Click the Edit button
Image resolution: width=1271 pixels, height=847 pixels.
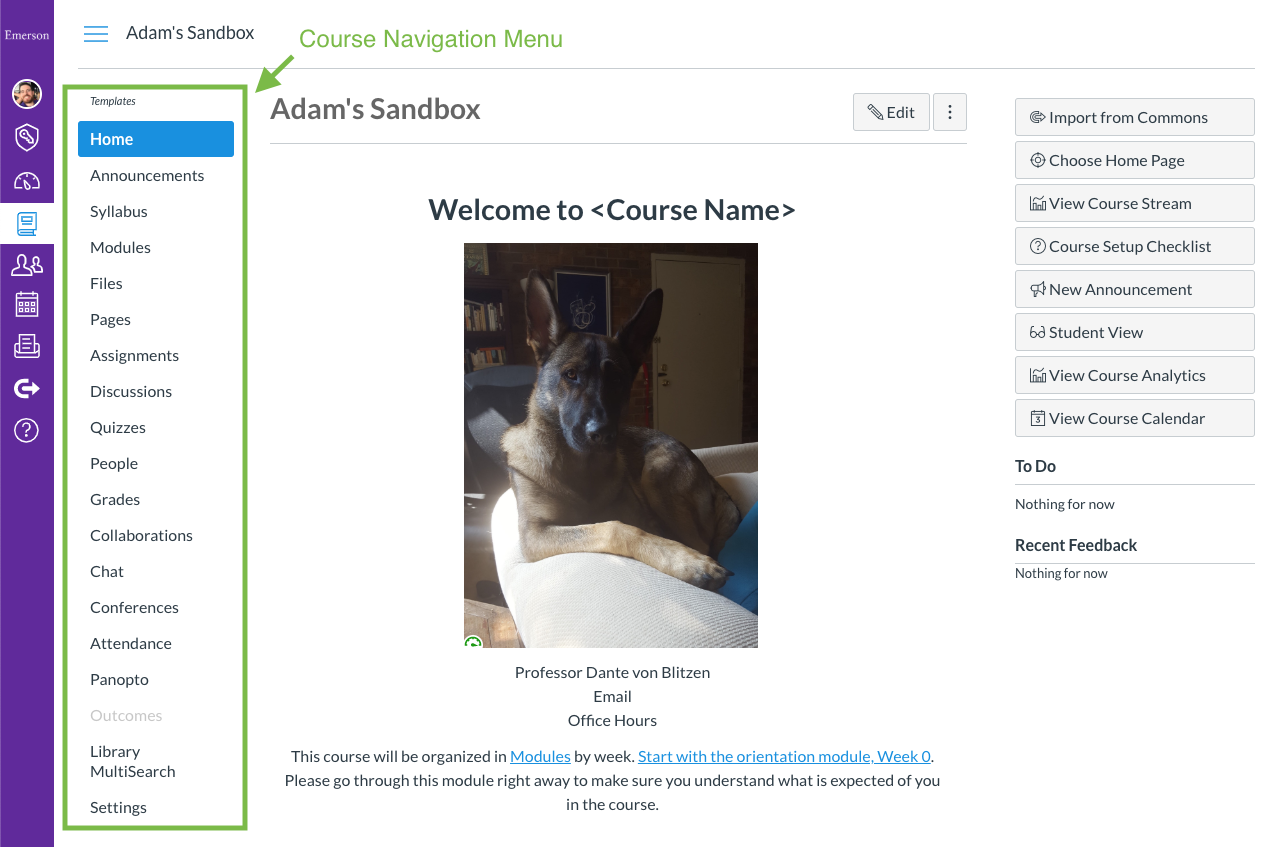point(891,112)
